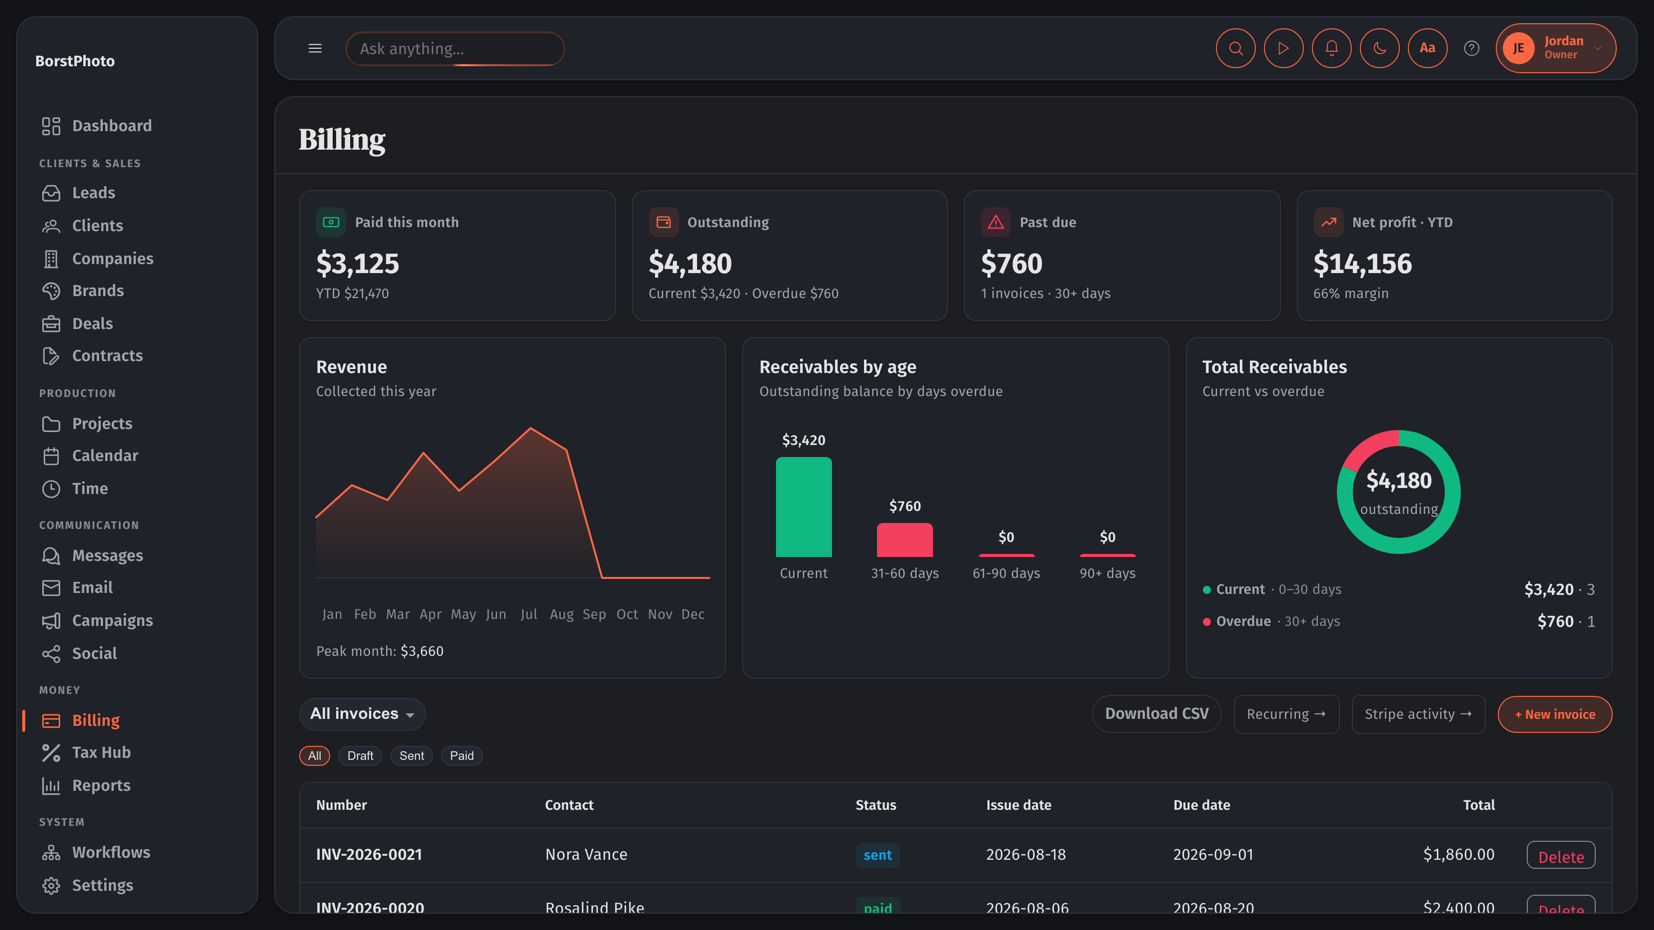Click the help question mark icon

click(1472, 48)
